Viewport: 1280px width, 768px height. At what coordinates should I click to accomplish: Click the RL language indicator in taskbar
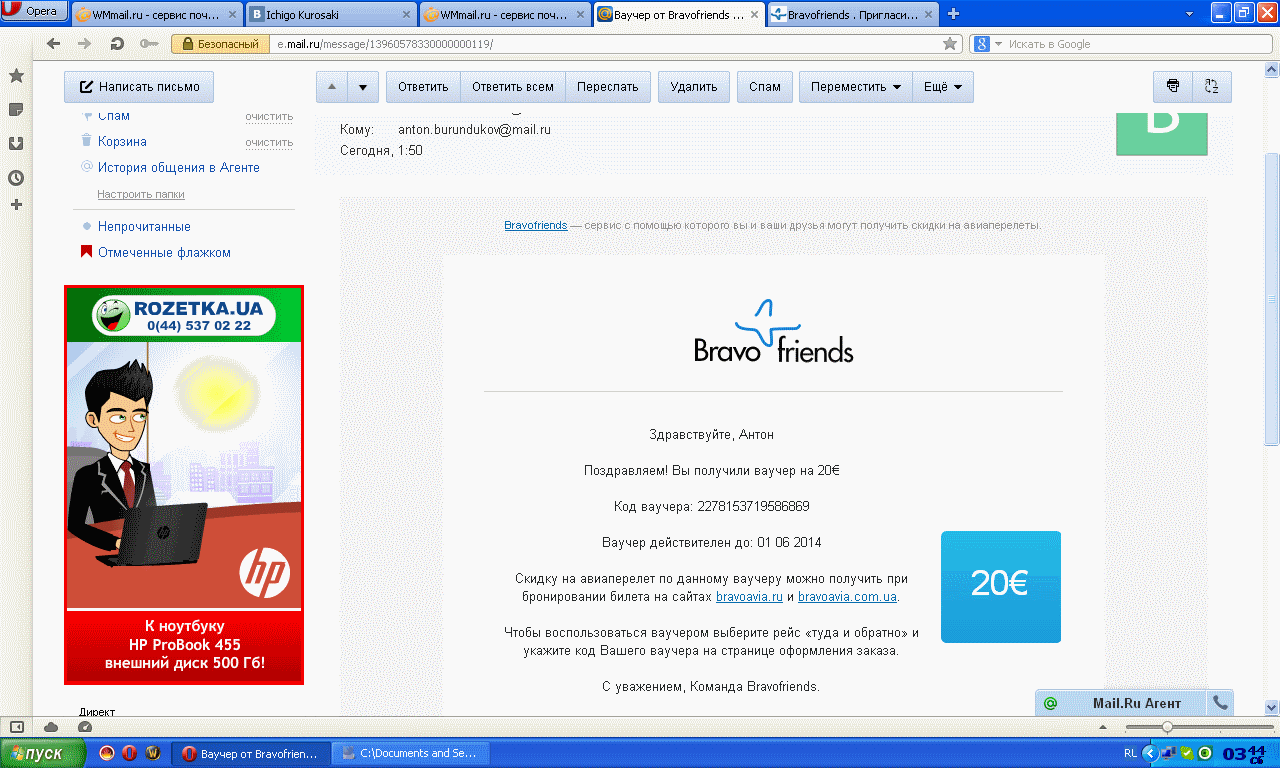point(1130,753)
